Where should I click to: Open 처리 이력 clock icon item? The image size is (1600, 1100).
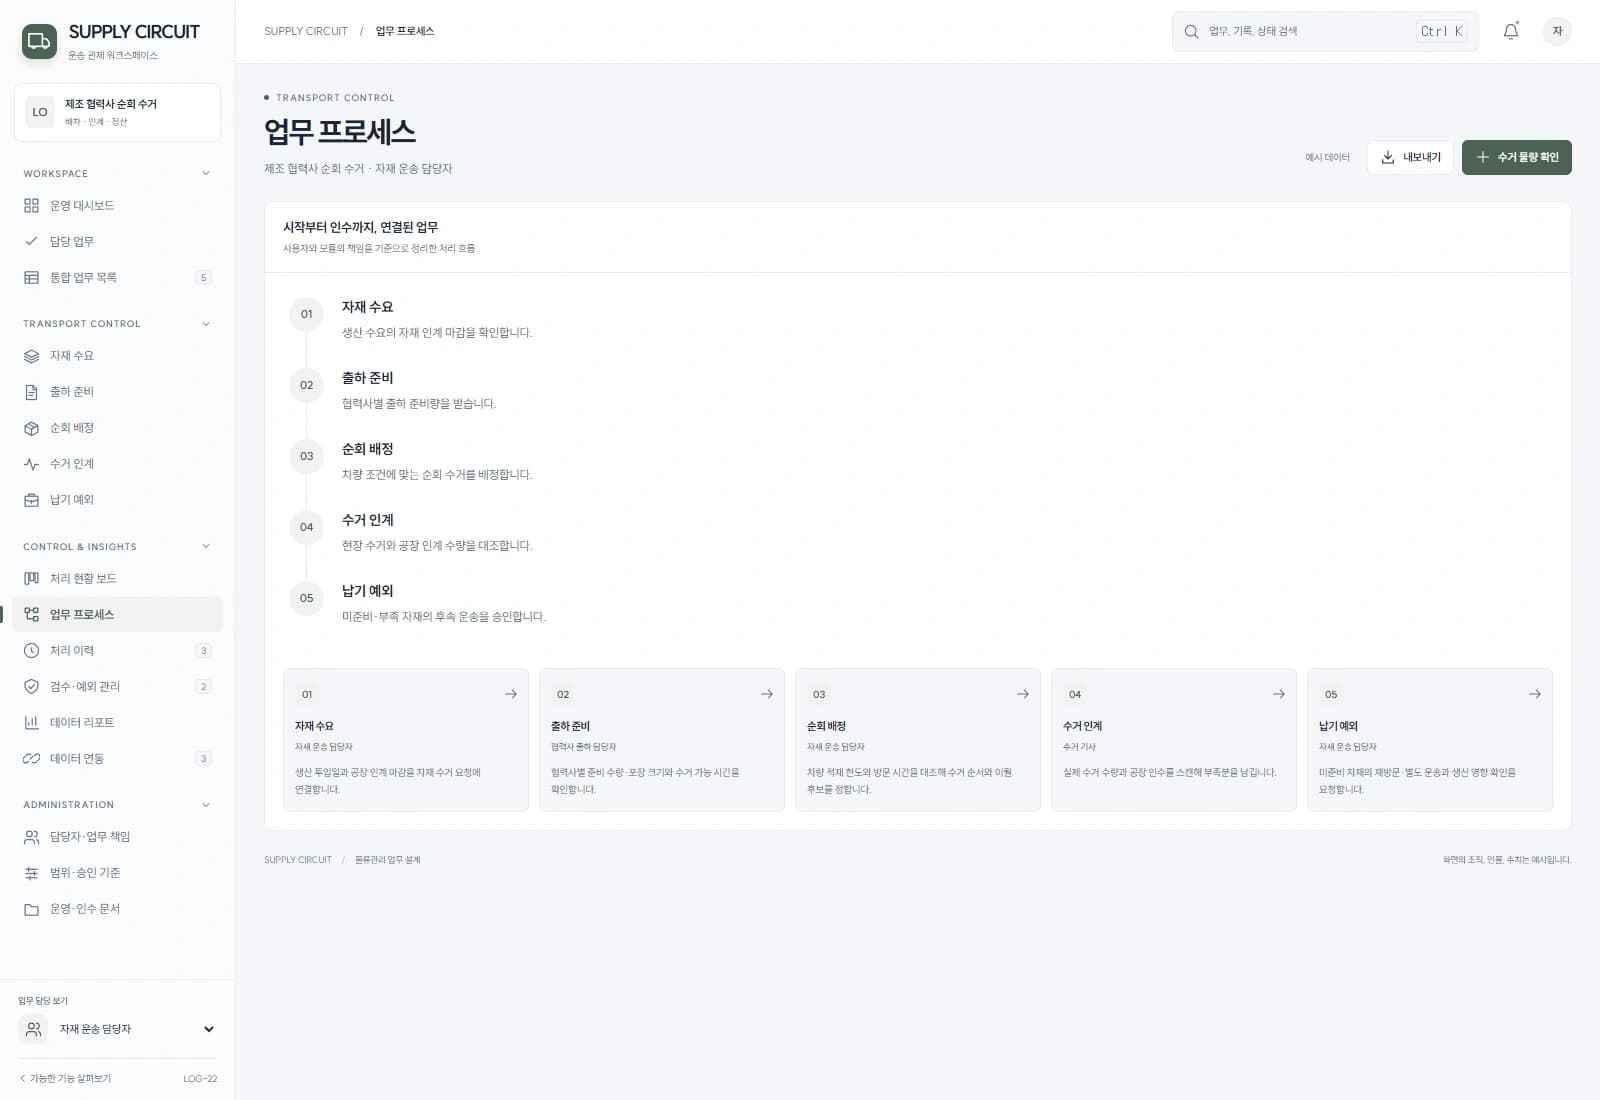point(117,651)
